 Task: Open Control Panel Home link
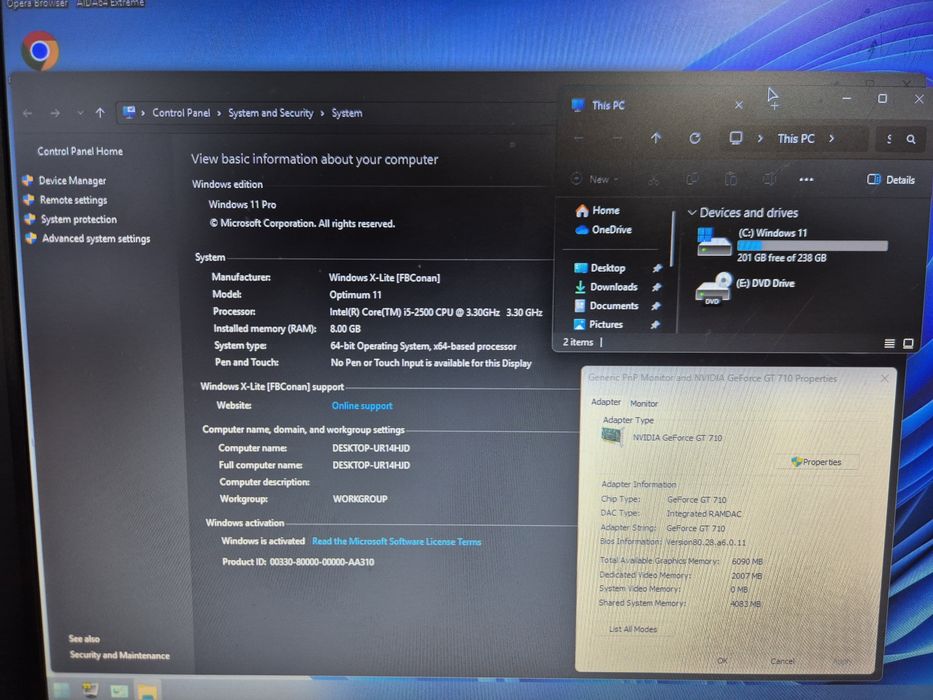pos(80,151)
